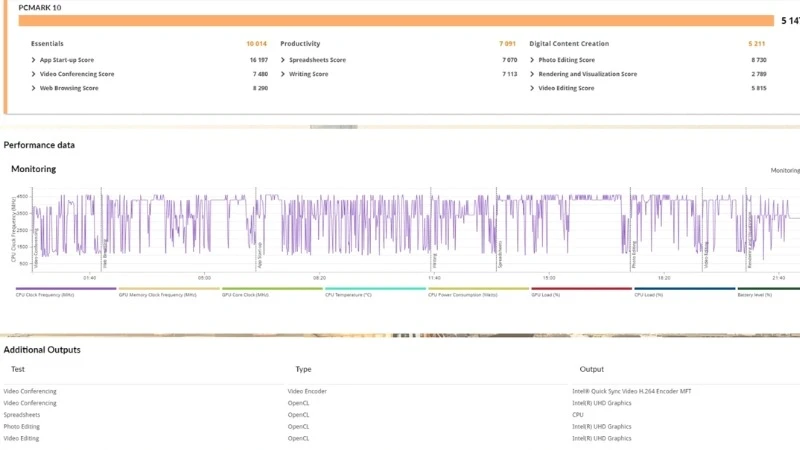Toggle CPU Clock Frequency legend series

point(66,292)
